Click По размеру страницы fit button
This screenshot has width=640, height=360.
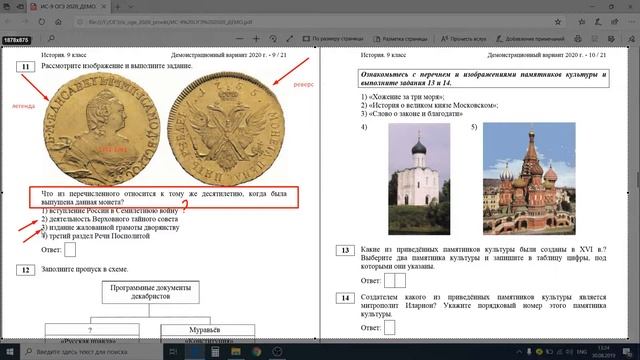coord(333,39)
